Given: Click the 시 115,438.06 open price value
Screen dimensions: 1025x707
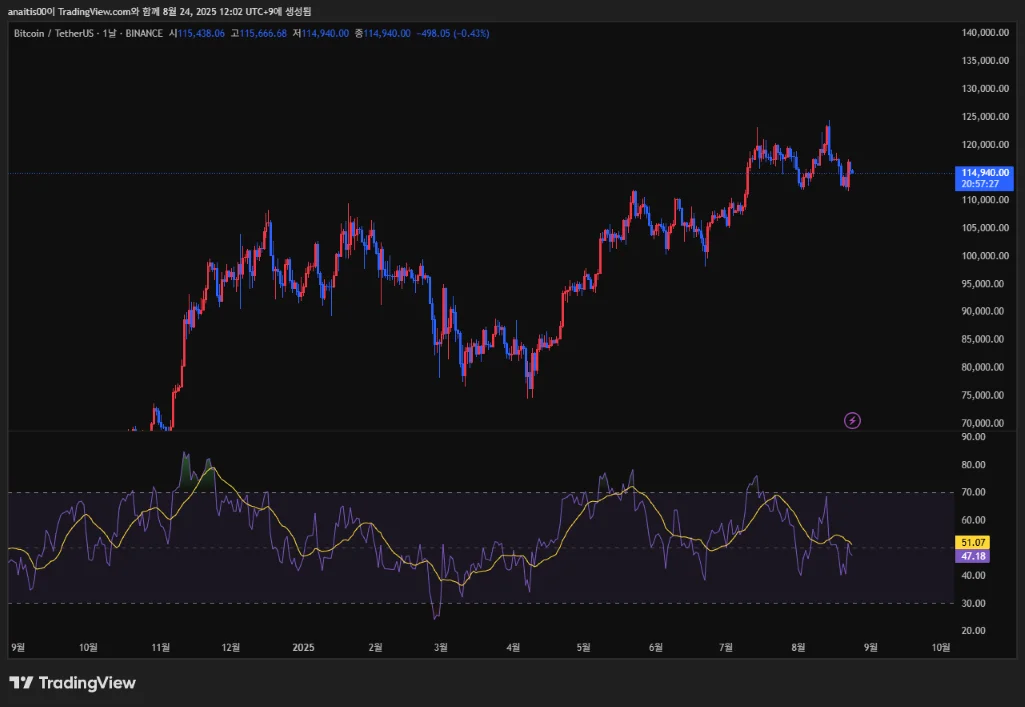Looking at the screenshot, I should click(x=199, y=33).
